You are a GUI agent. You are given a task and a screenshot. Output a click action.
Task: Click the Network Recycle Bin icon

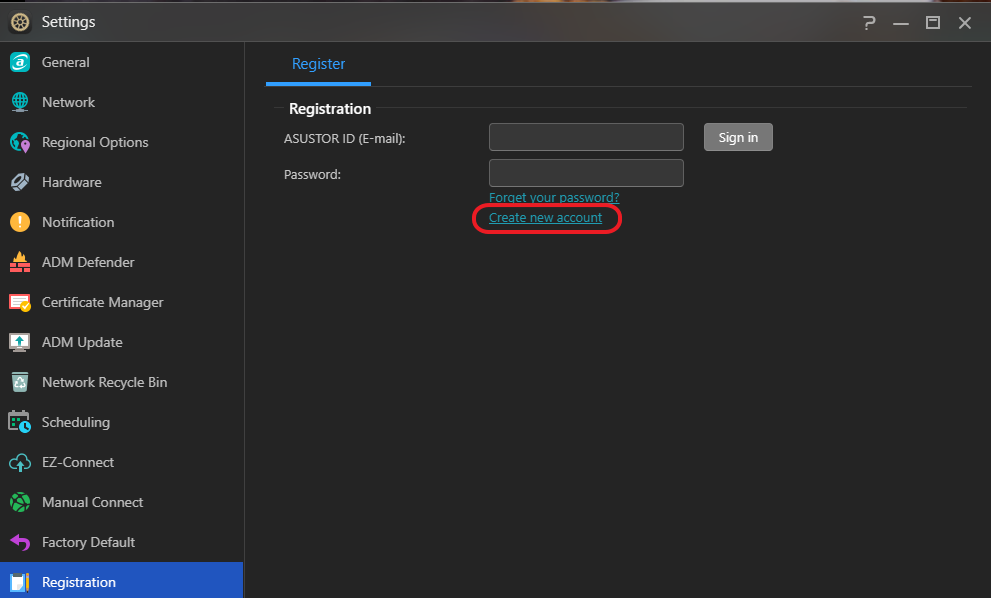(x=20, y=382)
